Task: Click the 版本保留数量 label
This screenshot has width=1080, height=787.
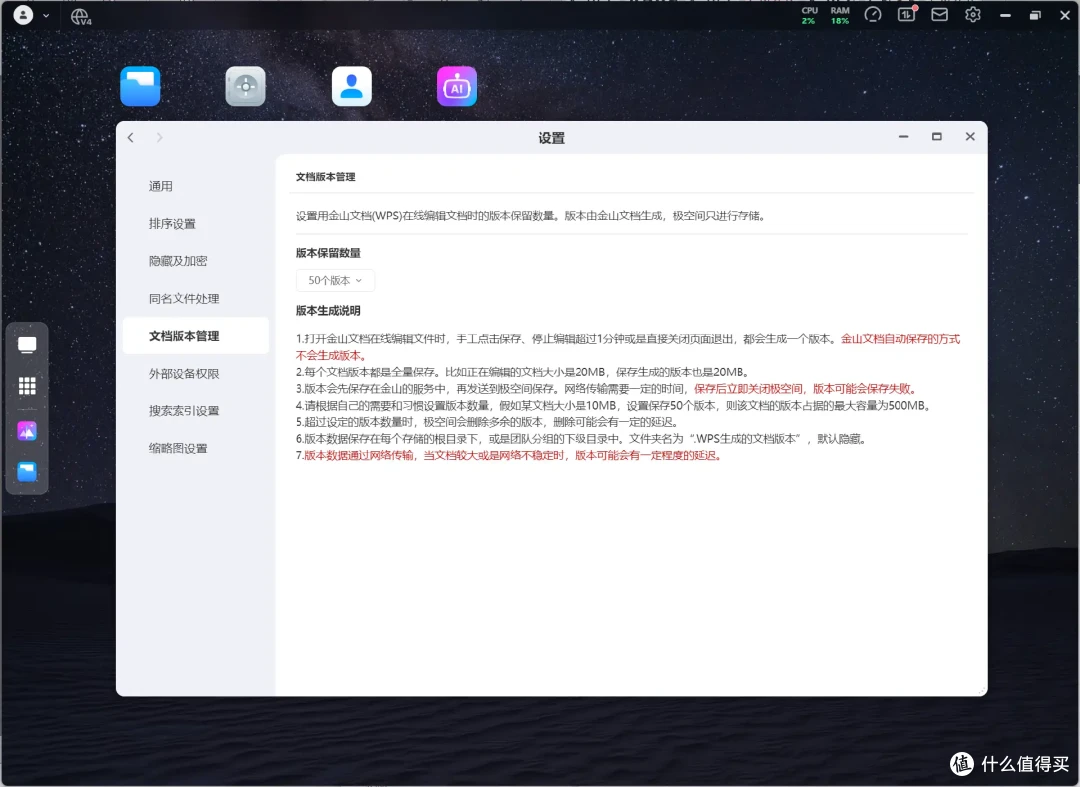Action: click(329, 253)
